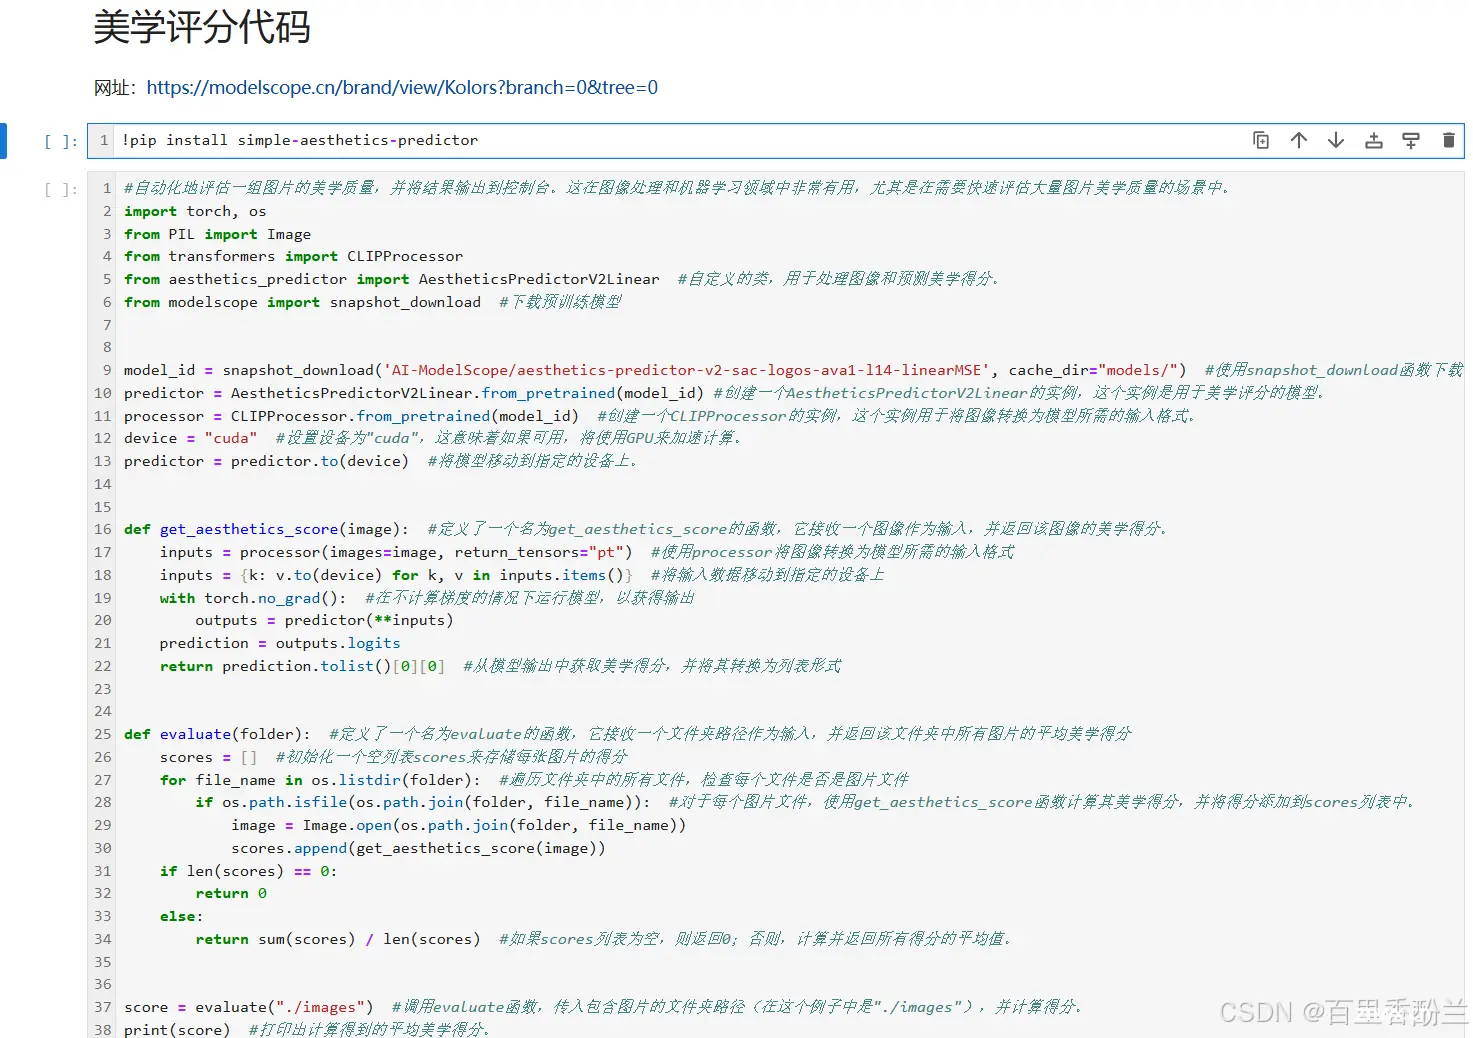The image size is (1473, 1038).
Task: Click 'return prediction.tolist()[0][0]' line
Action: click(x=302, y=666)
